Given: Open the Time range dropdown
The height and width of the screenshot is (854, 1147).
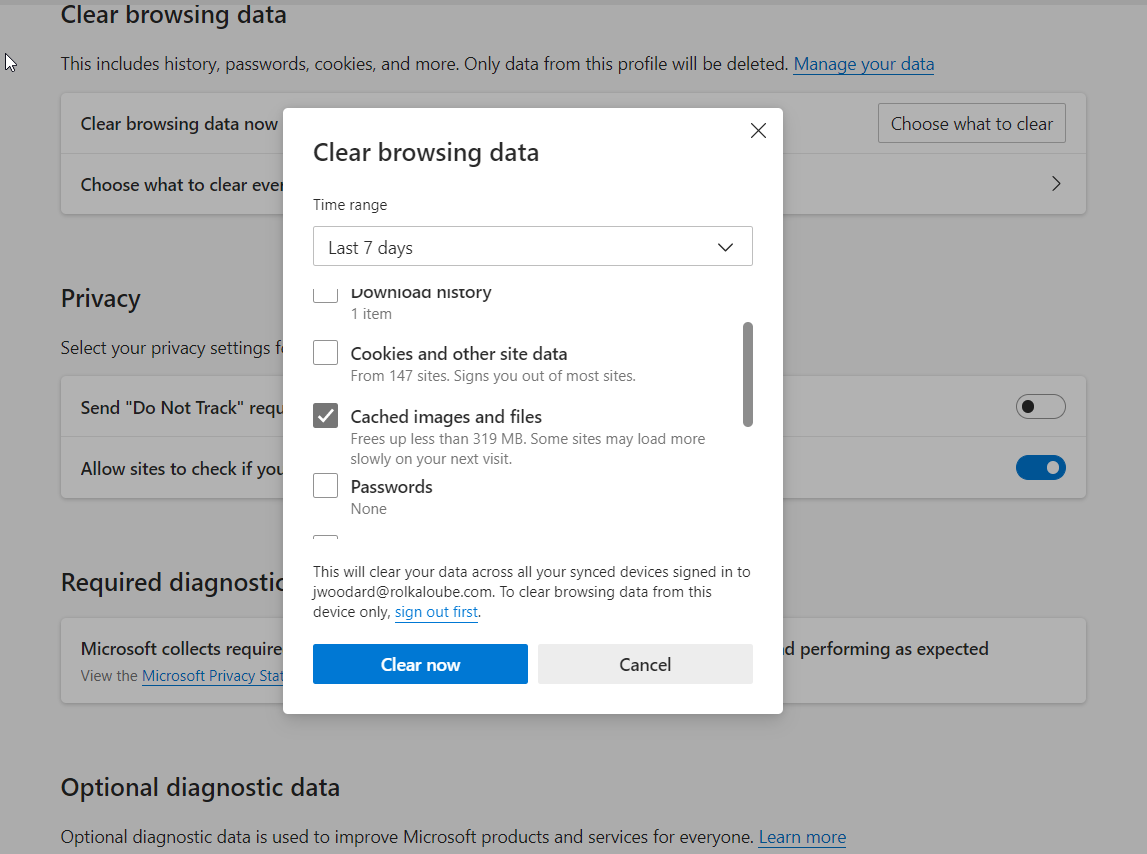Looking at the screenshot, I should 532,246.
